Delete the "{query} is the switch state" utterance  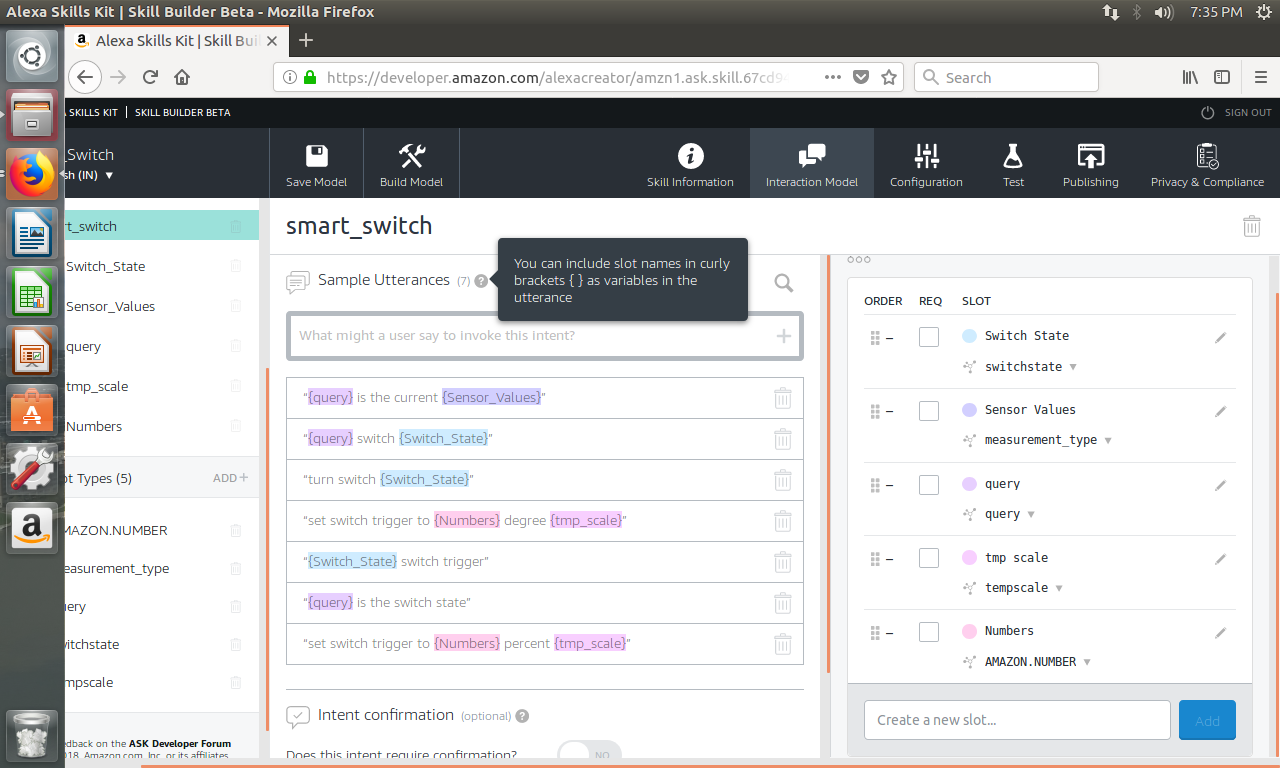[783, 603]
